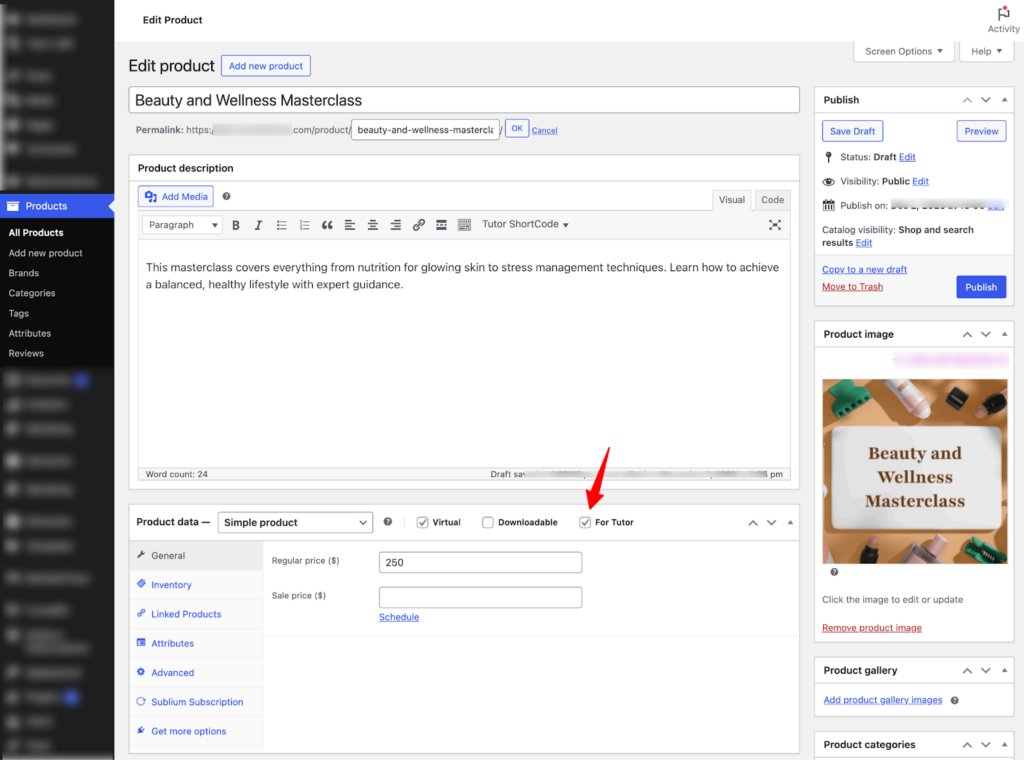
Task: Center align the description text
Action: 373,225
